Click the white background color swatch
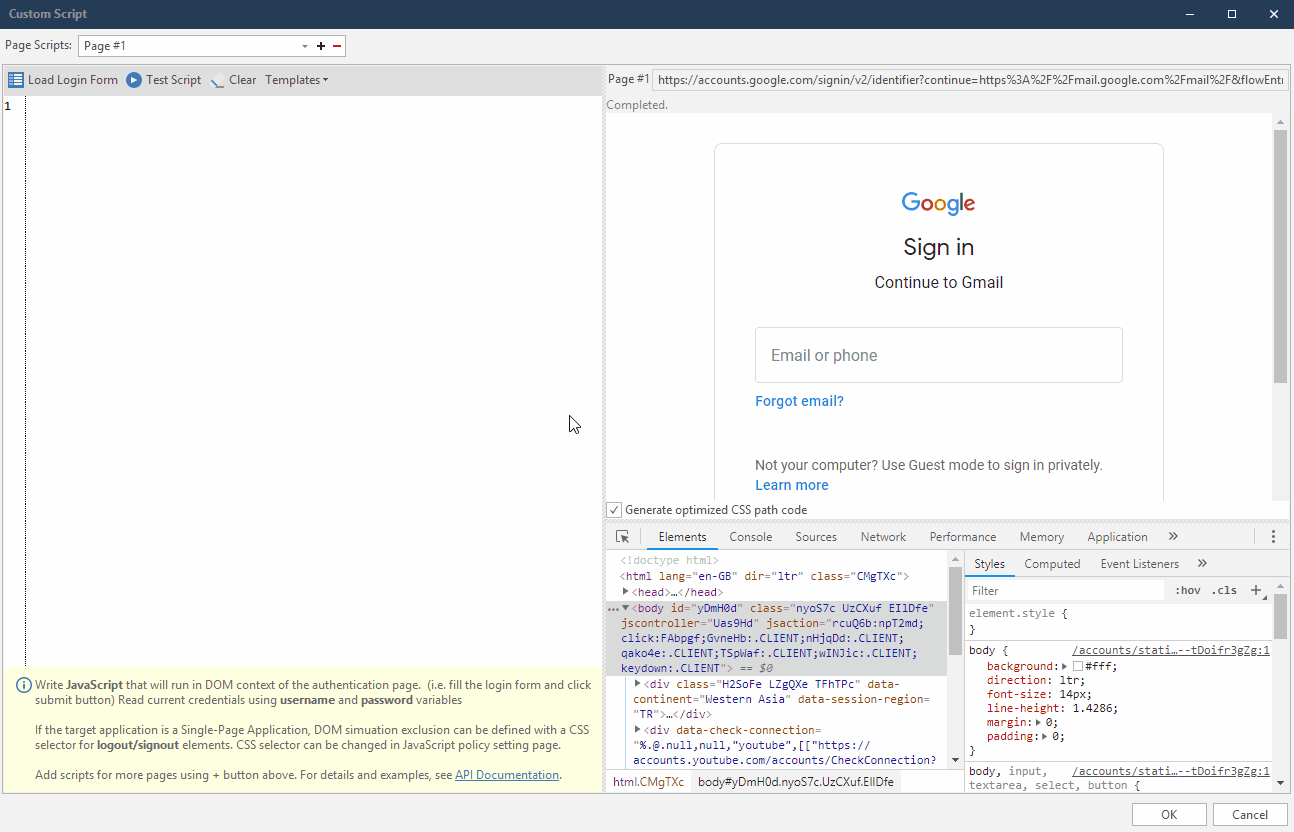Image resolution: width=1294 pixels, height=832 pixels. point(1077,665)
